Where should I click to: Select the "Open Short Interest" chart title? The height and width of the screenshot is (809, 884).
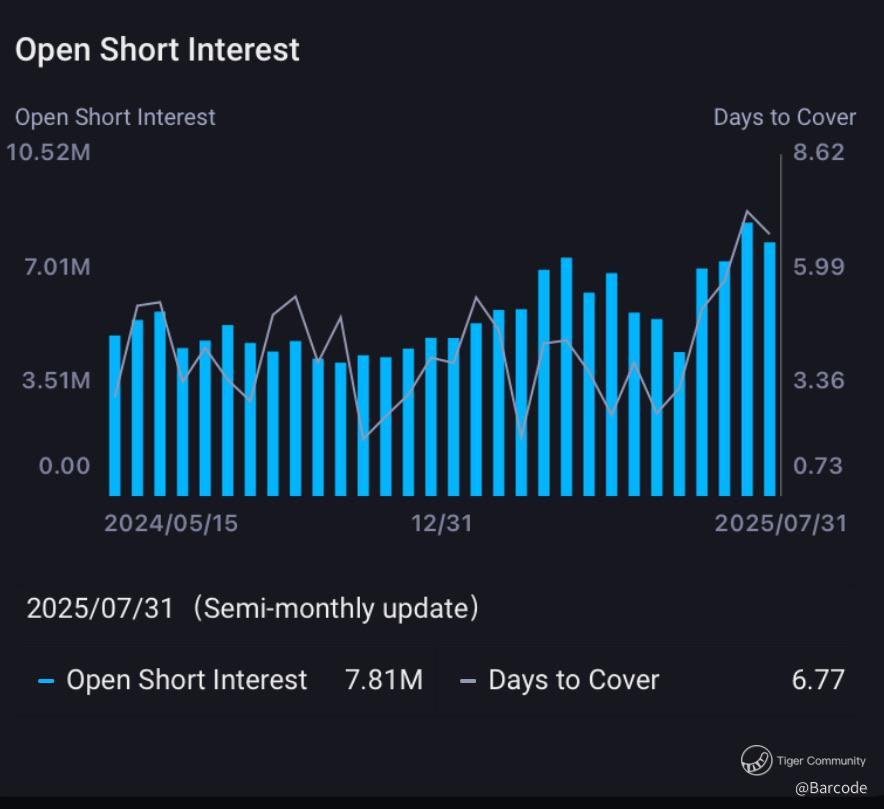pyautogui.click(x=157, y=50)
